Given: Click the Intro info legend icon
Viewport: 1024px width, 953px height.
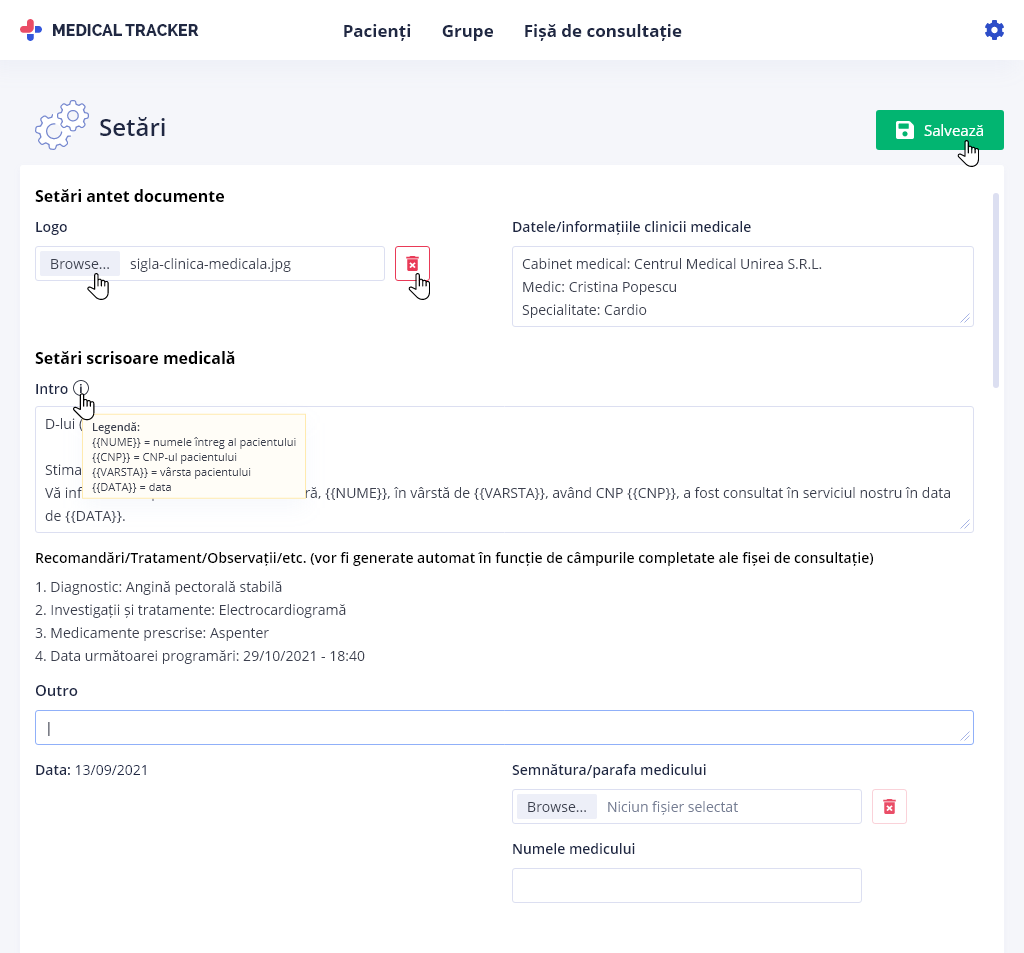Looking at the screenshot, I should (81, 388).
